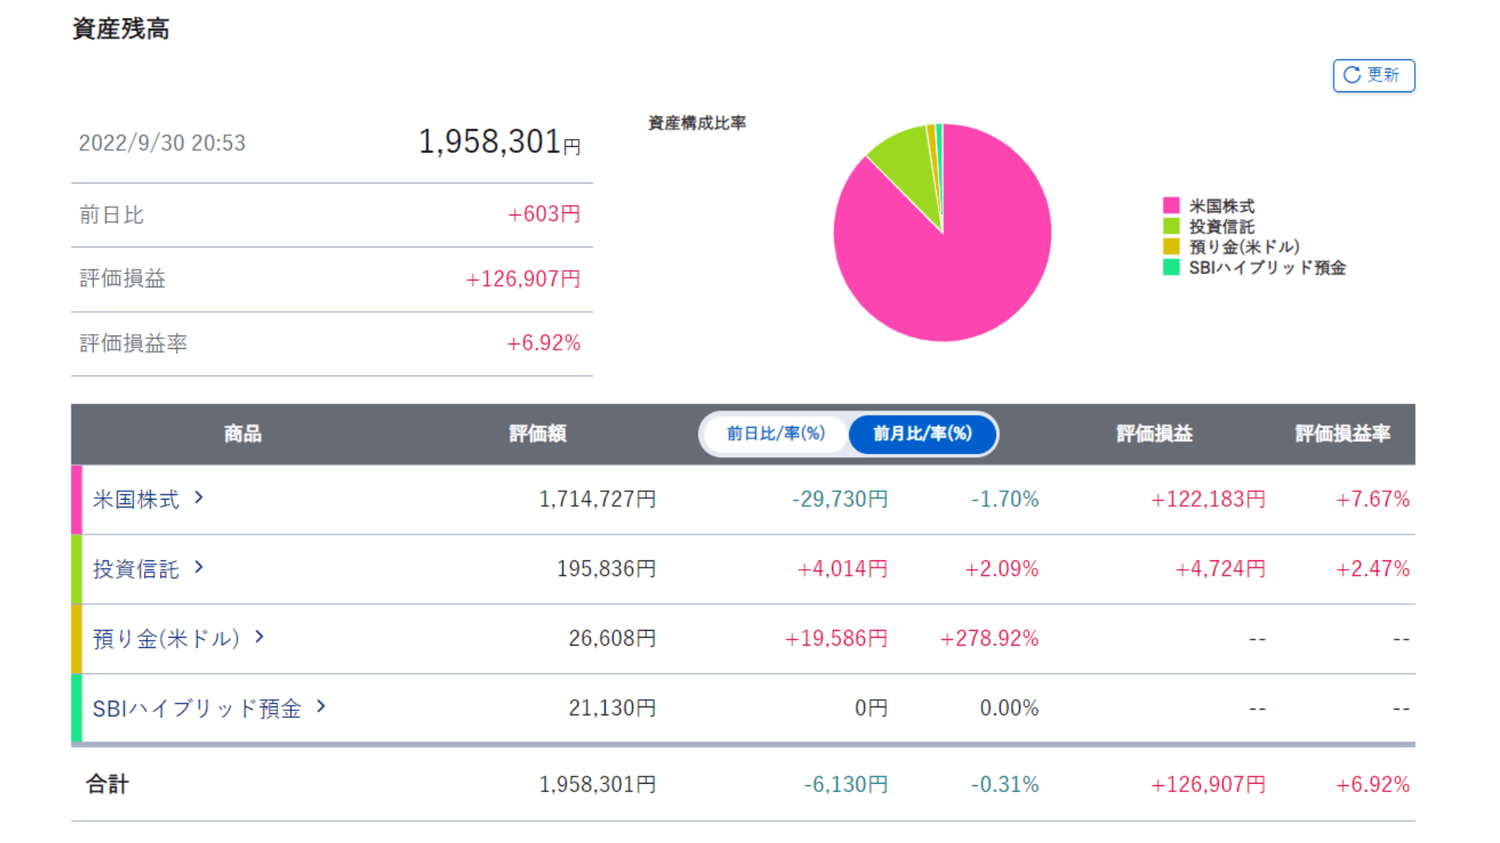
Task: Click the light green 投資信託 legend swatch
Action: point(1171,226)
